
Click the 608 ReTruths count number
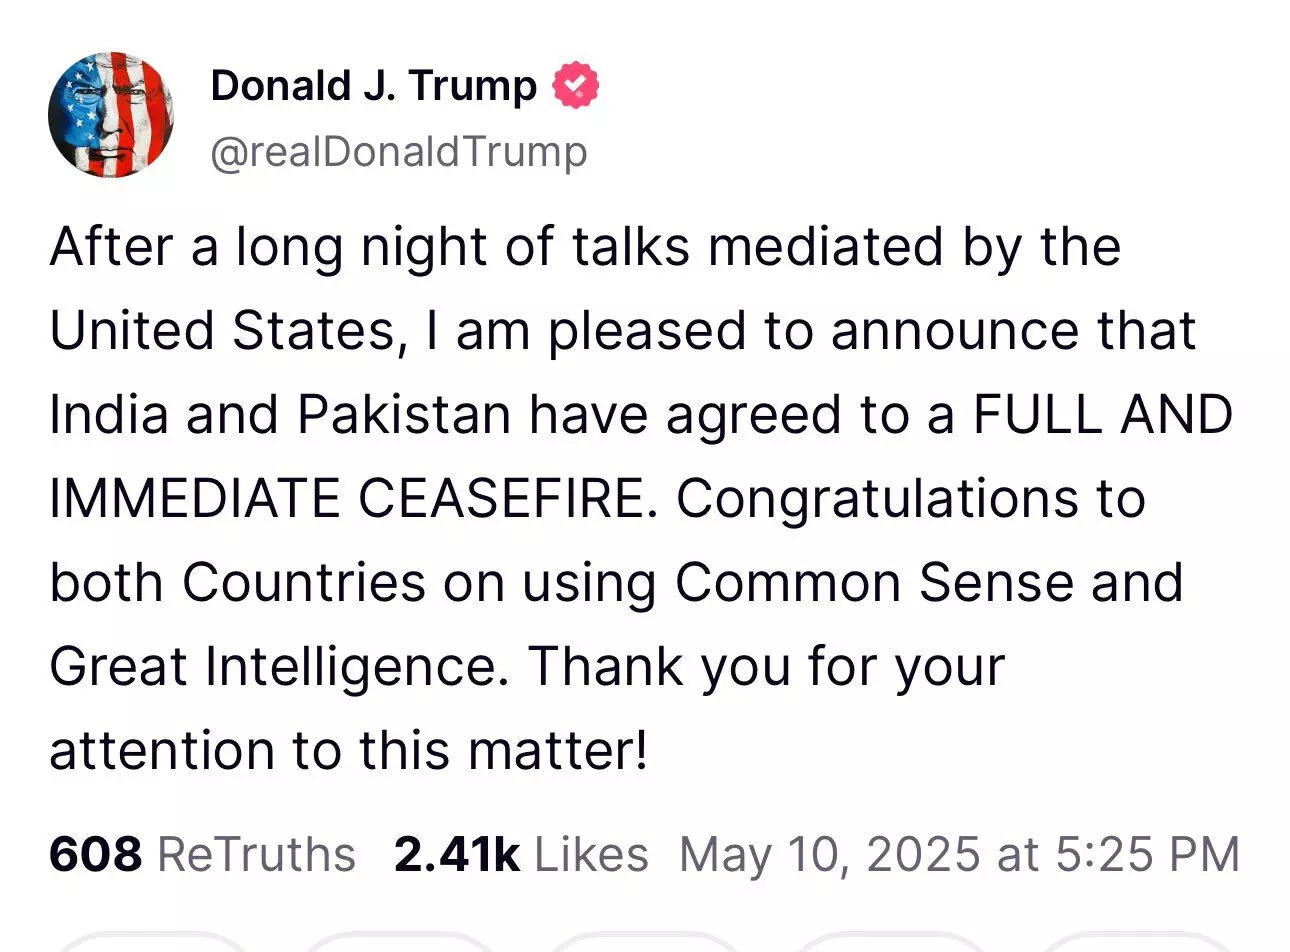click(95, 855)
